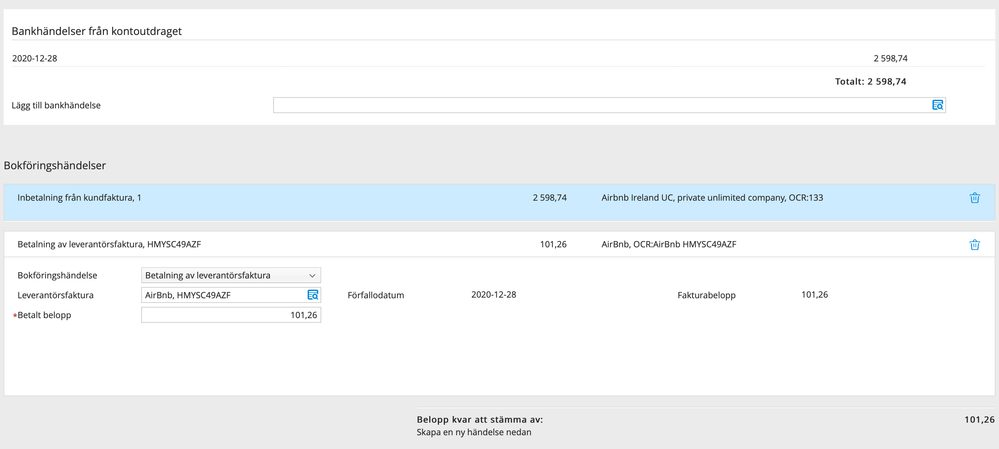The width and height of the screenshot is (999, 449).
Task: Click the search icon in Lägg till bankhändelse field
Action: (937, 105)
